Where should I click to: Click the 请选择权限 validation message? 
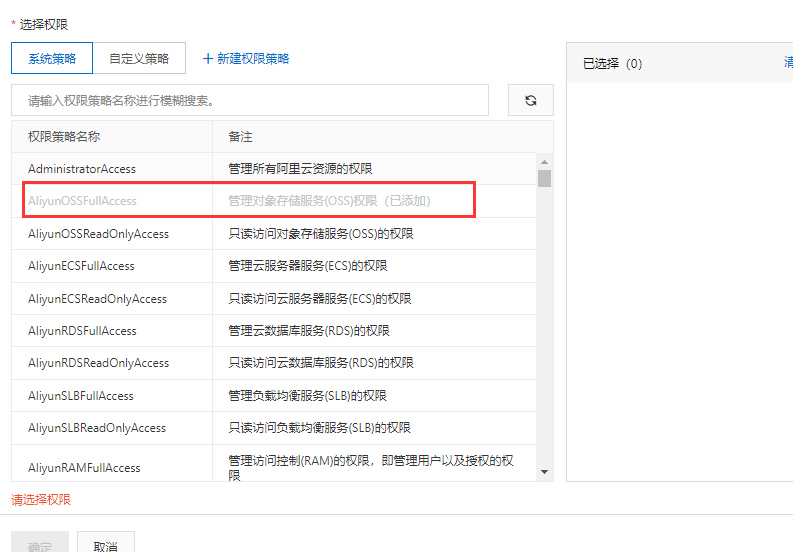click(x=41, y=500)
